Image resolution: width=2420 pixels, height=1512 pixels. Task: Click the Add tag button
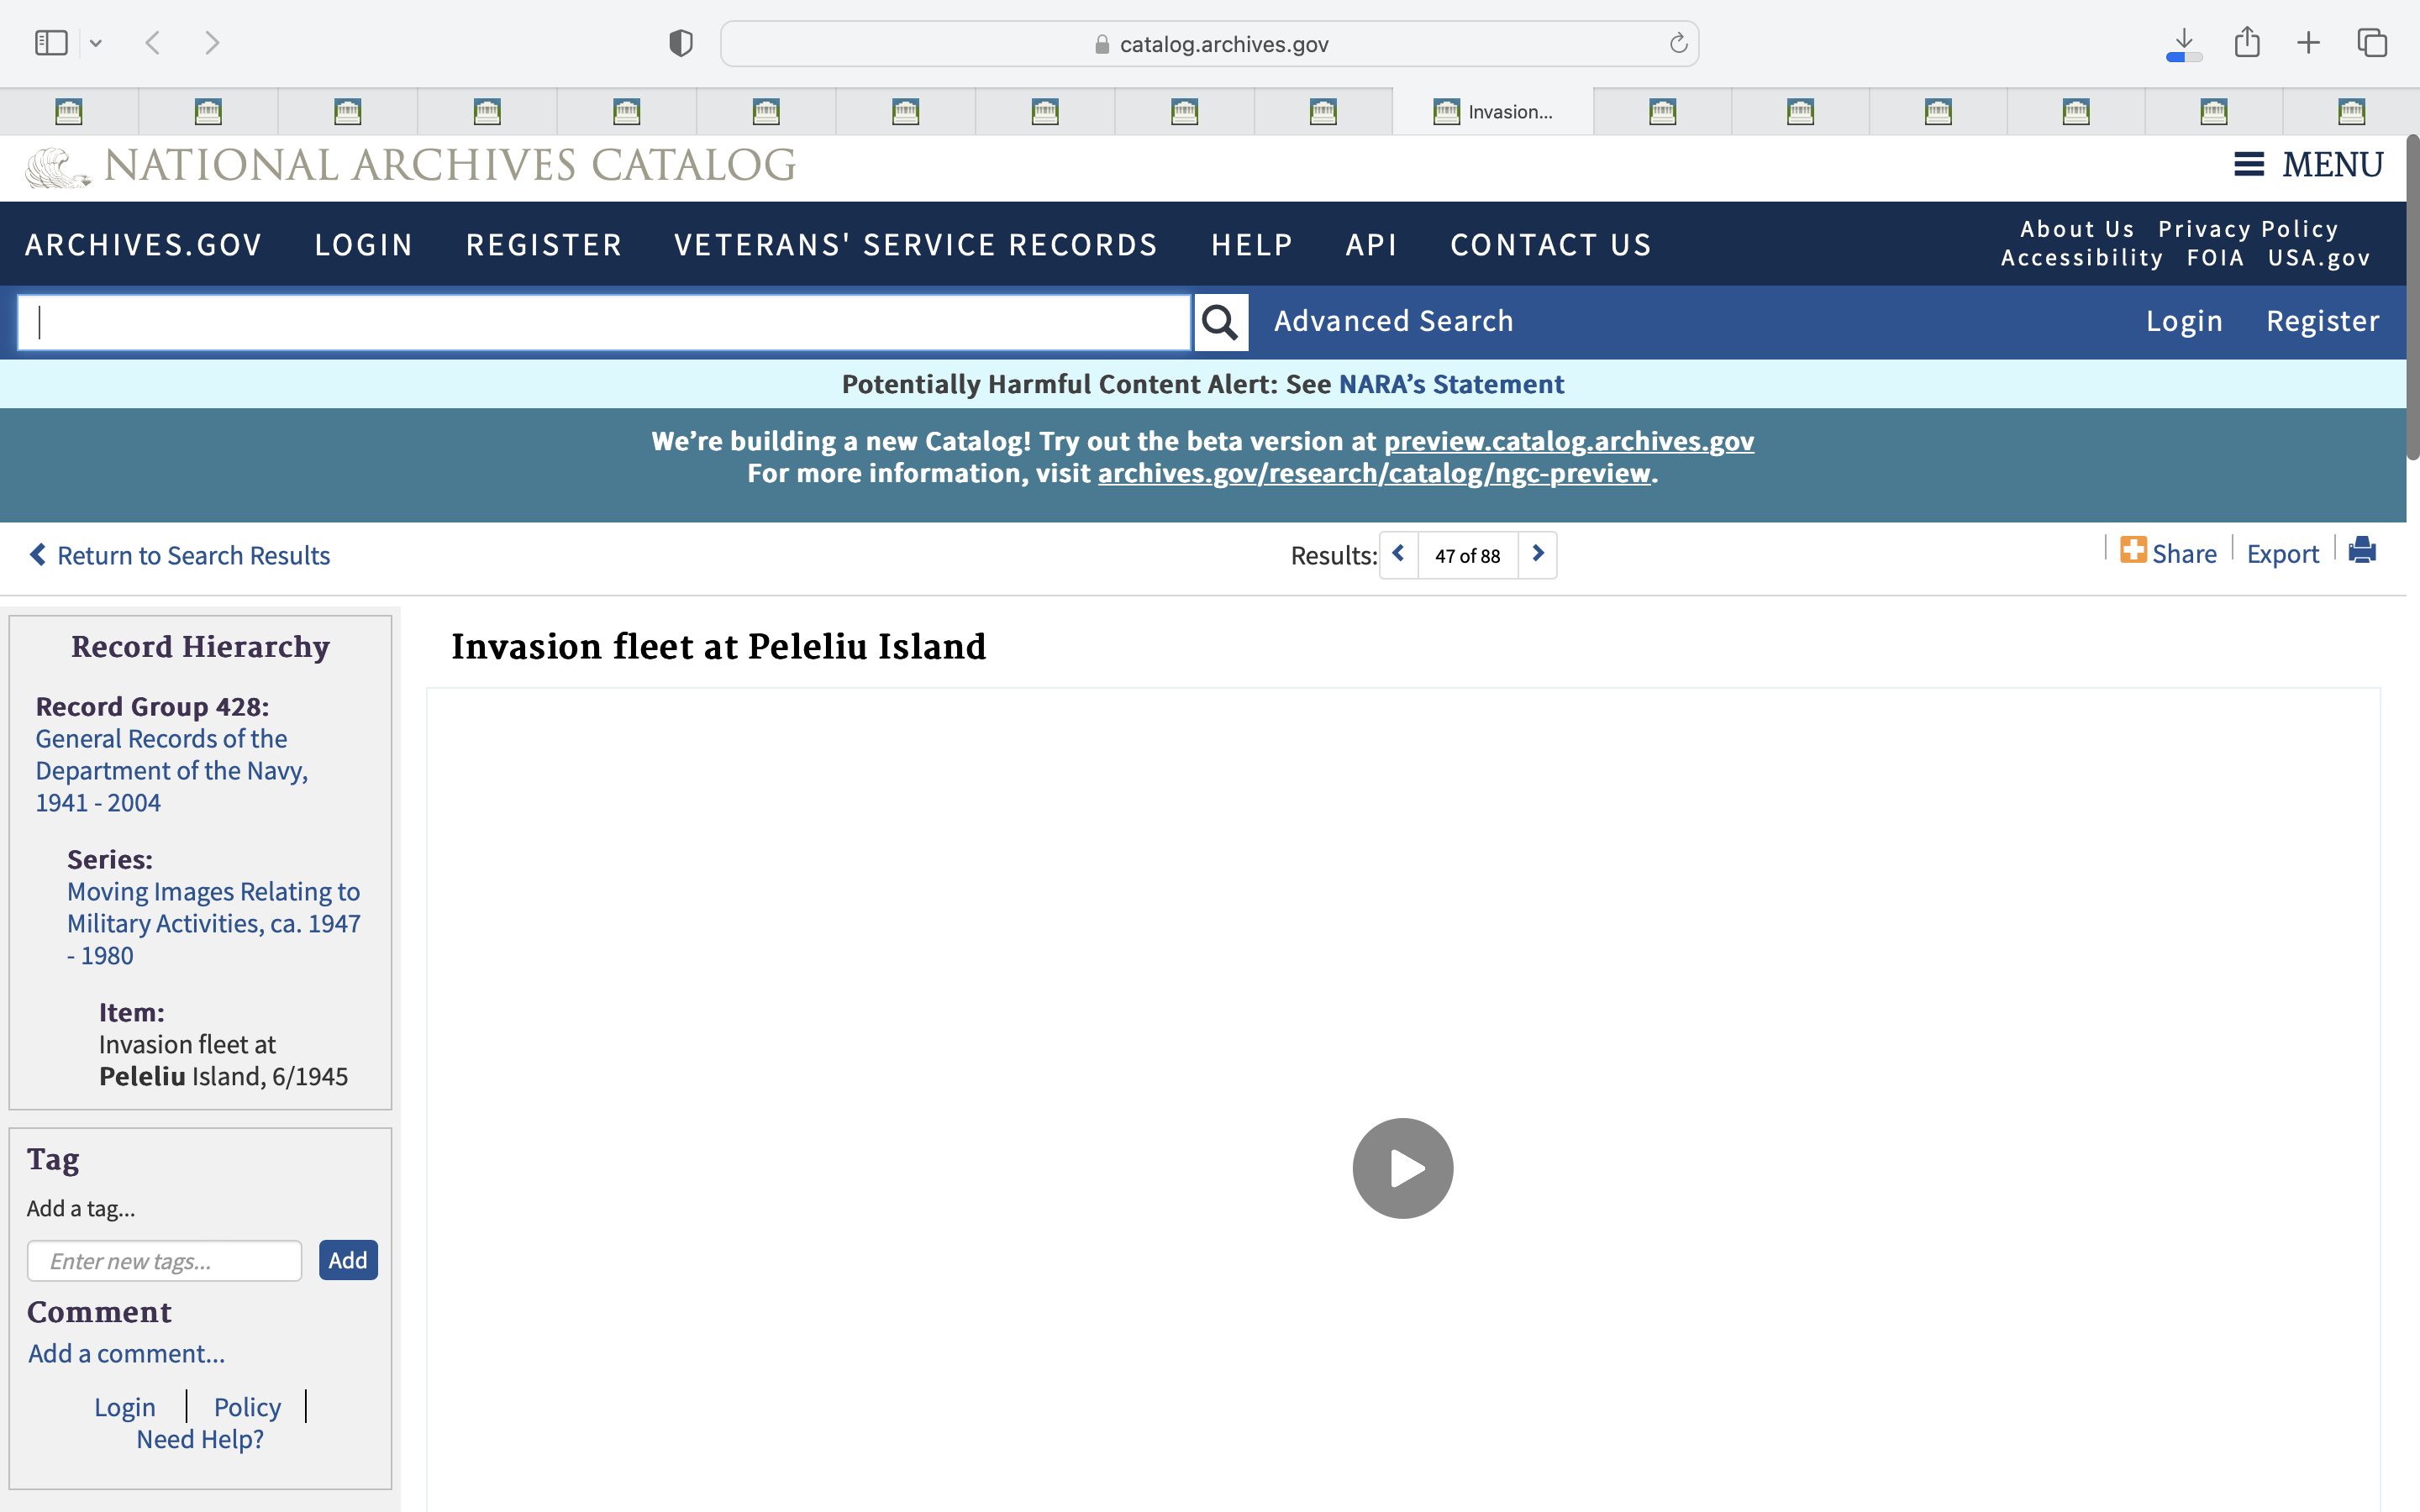point(347,1260)
